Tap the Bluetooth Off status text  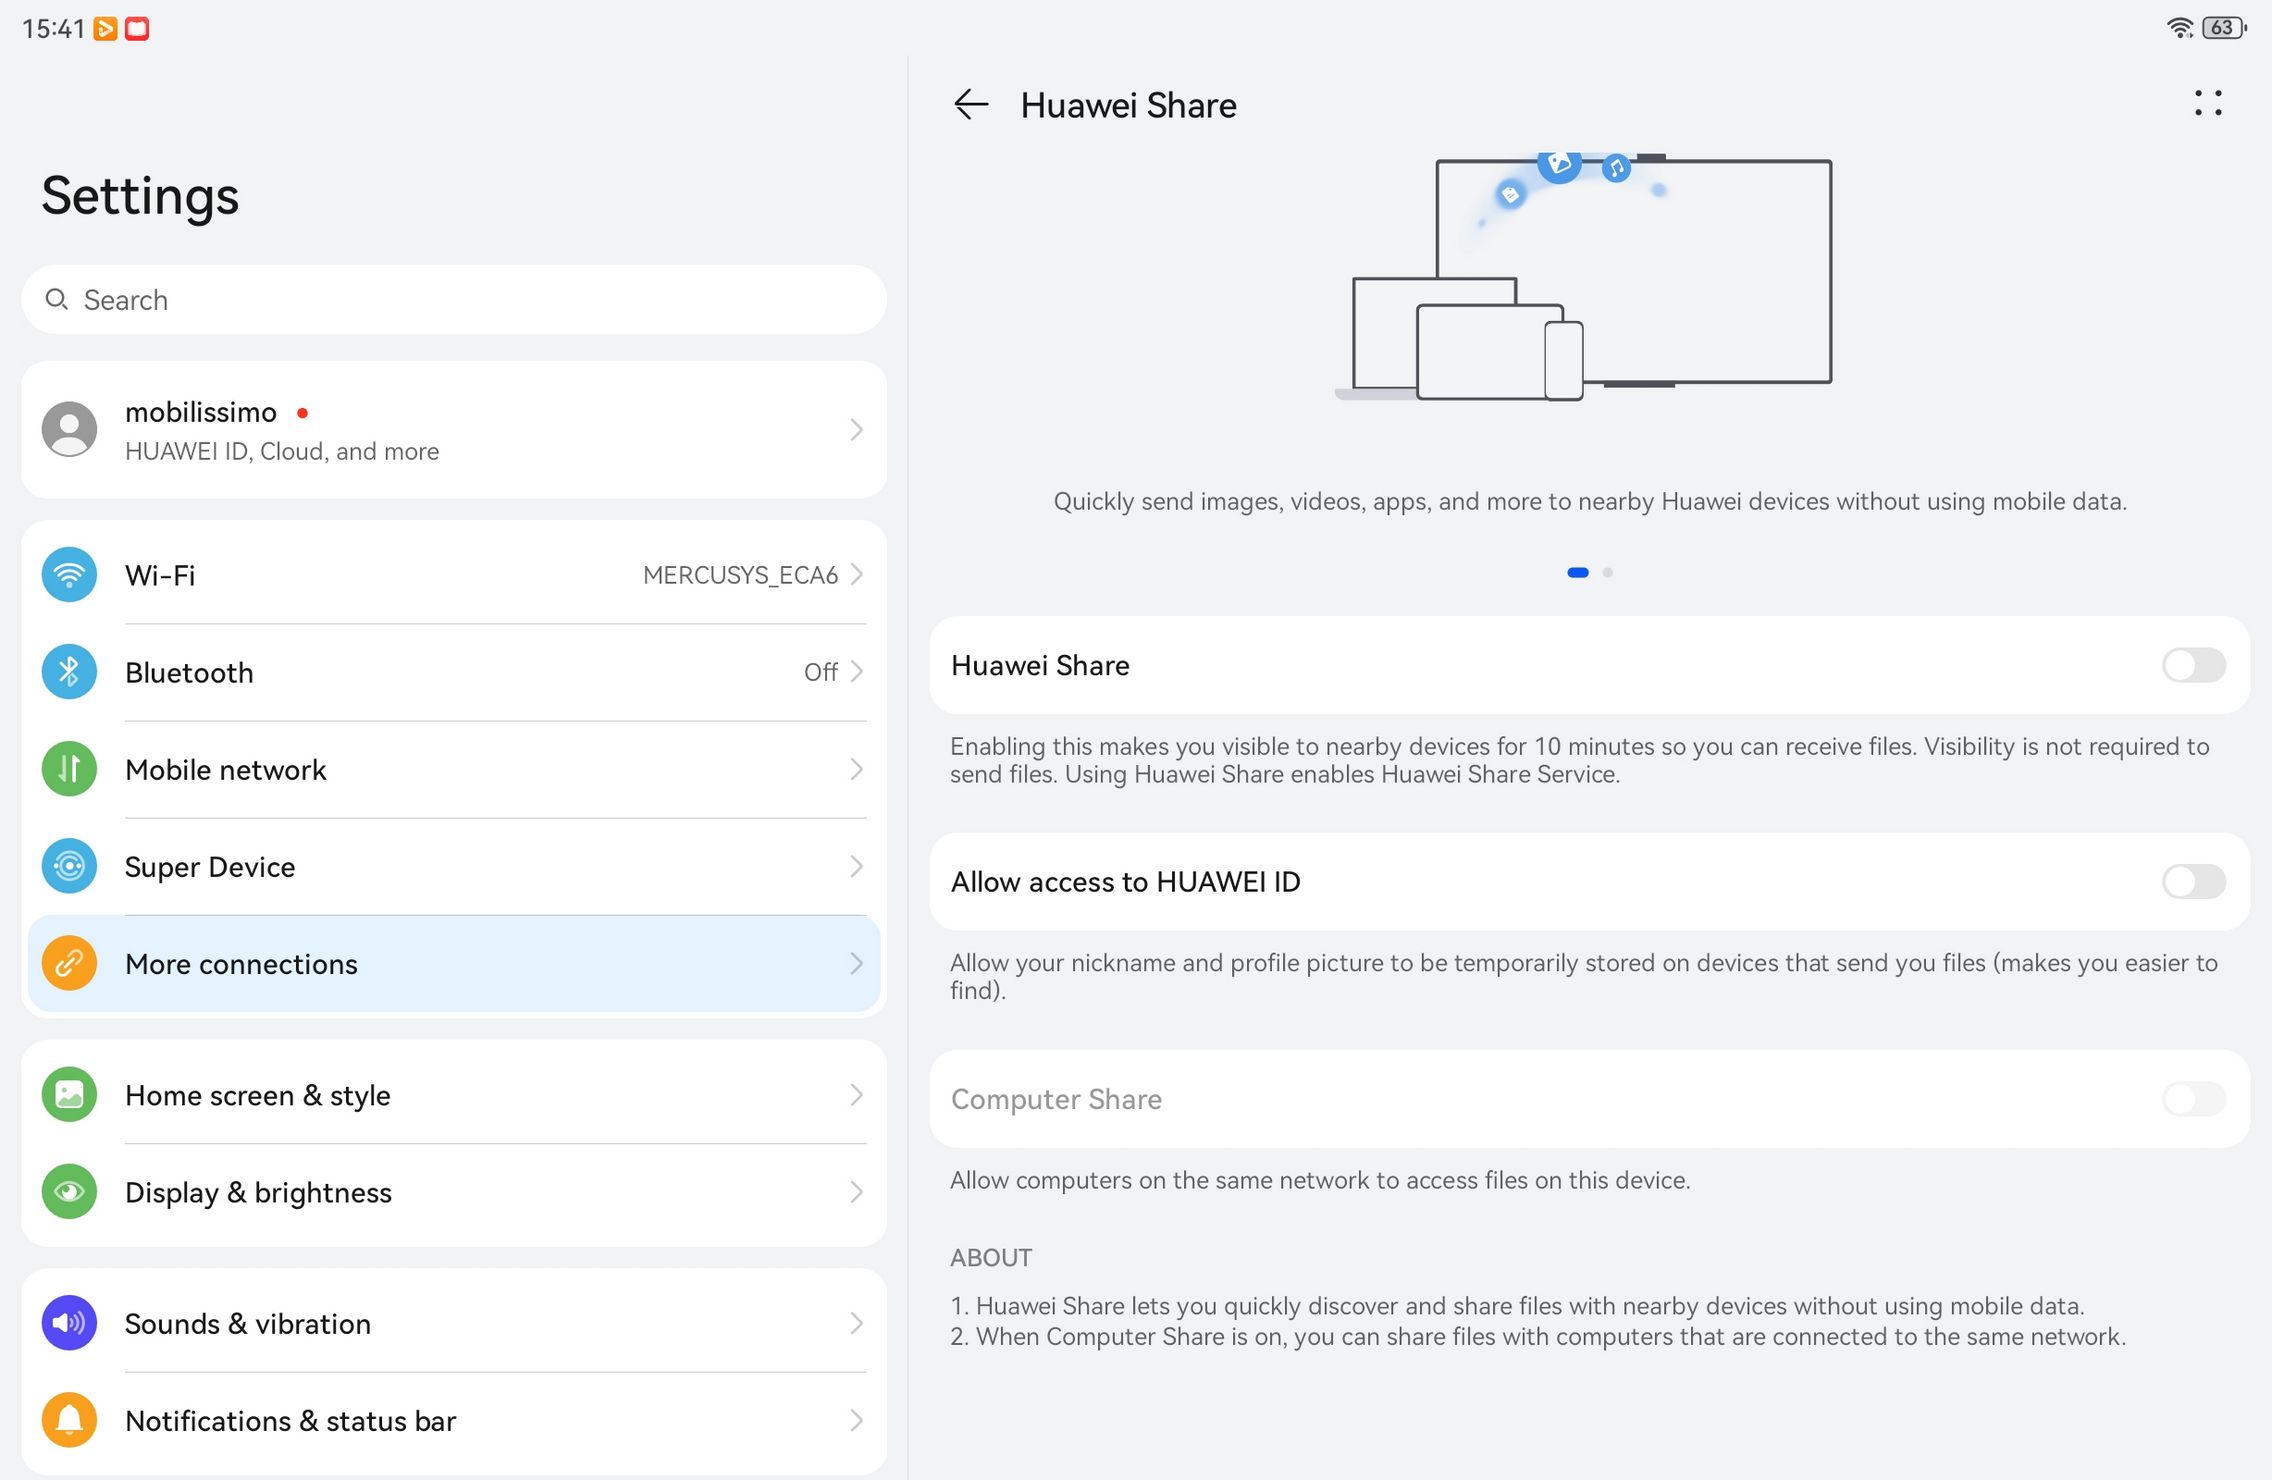pos(820,672)
